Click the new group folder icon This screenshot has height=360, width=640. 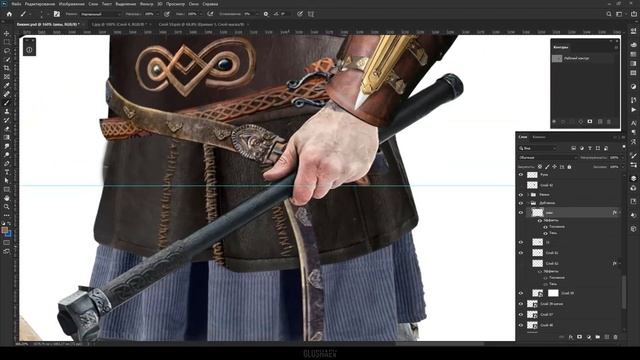(598, 337)
